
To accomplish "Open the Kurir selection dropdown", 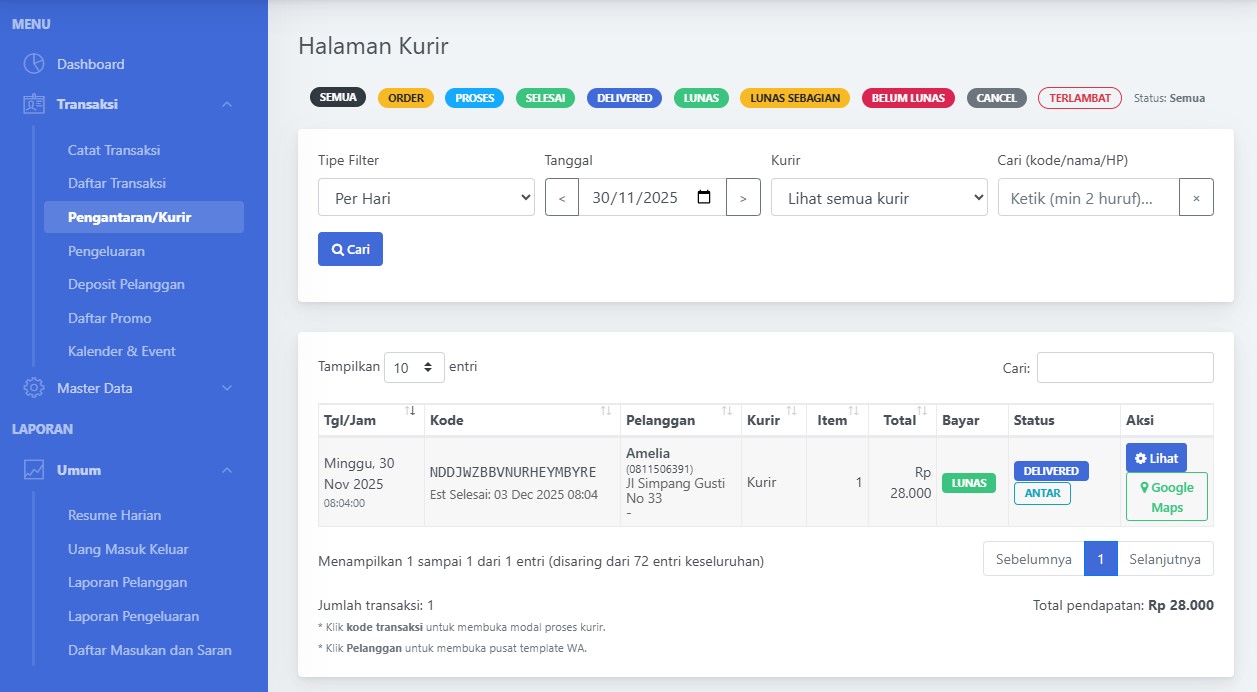I will (879, 198).
